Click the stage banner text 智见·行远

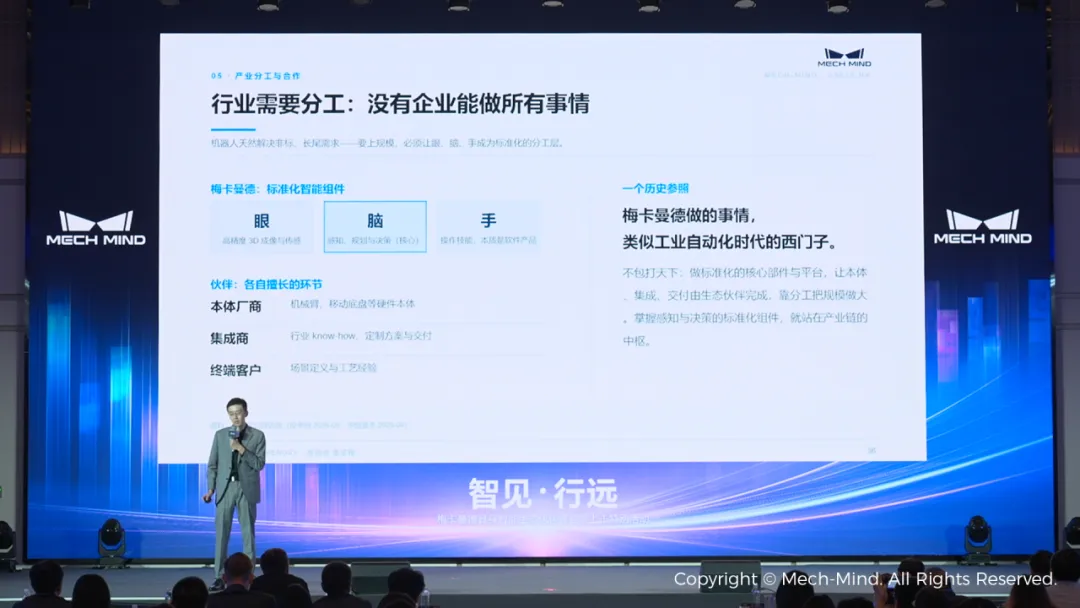(x=543, y=493)
